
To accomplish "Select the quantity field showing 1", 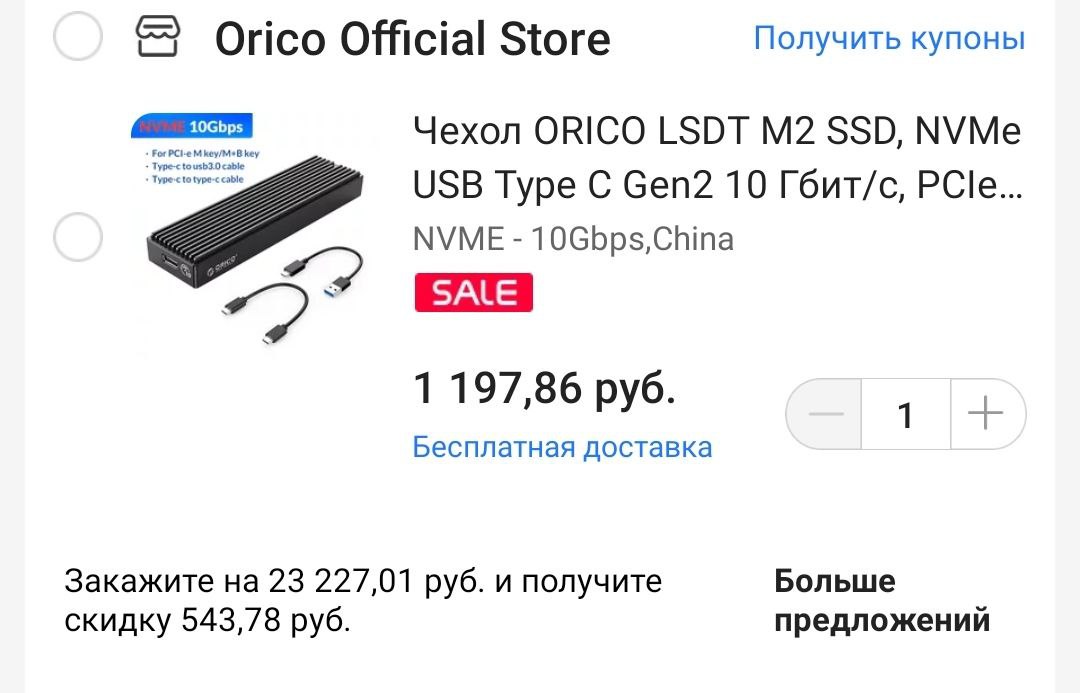I will coord(906,414).
